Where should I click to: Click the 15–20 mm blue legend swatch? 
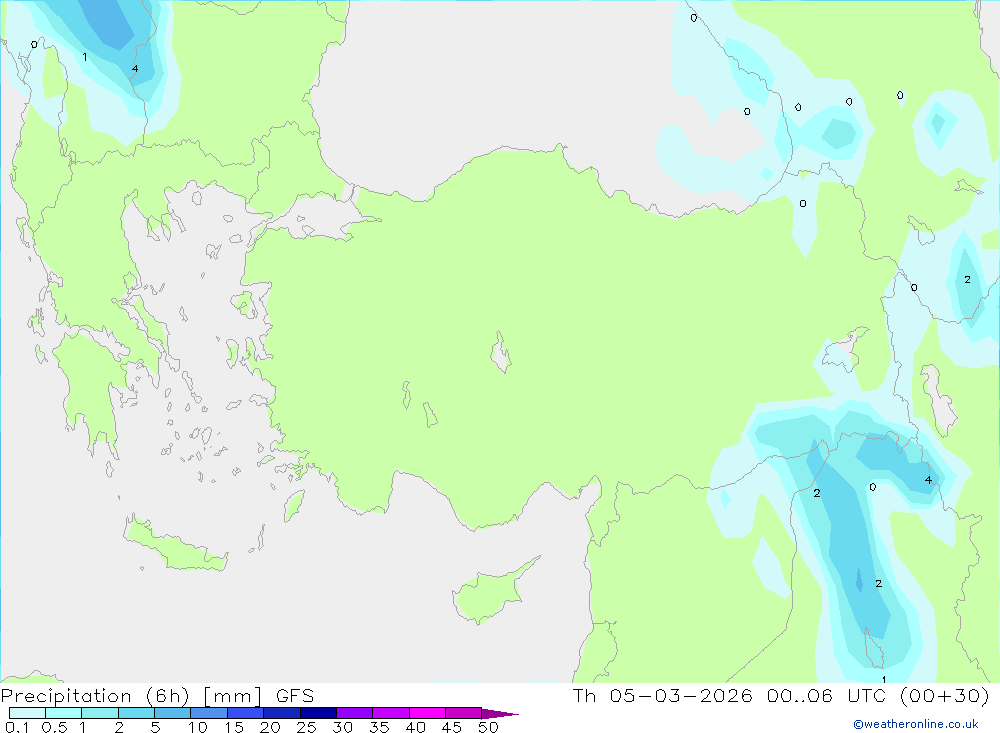click(x=246, y=713)
